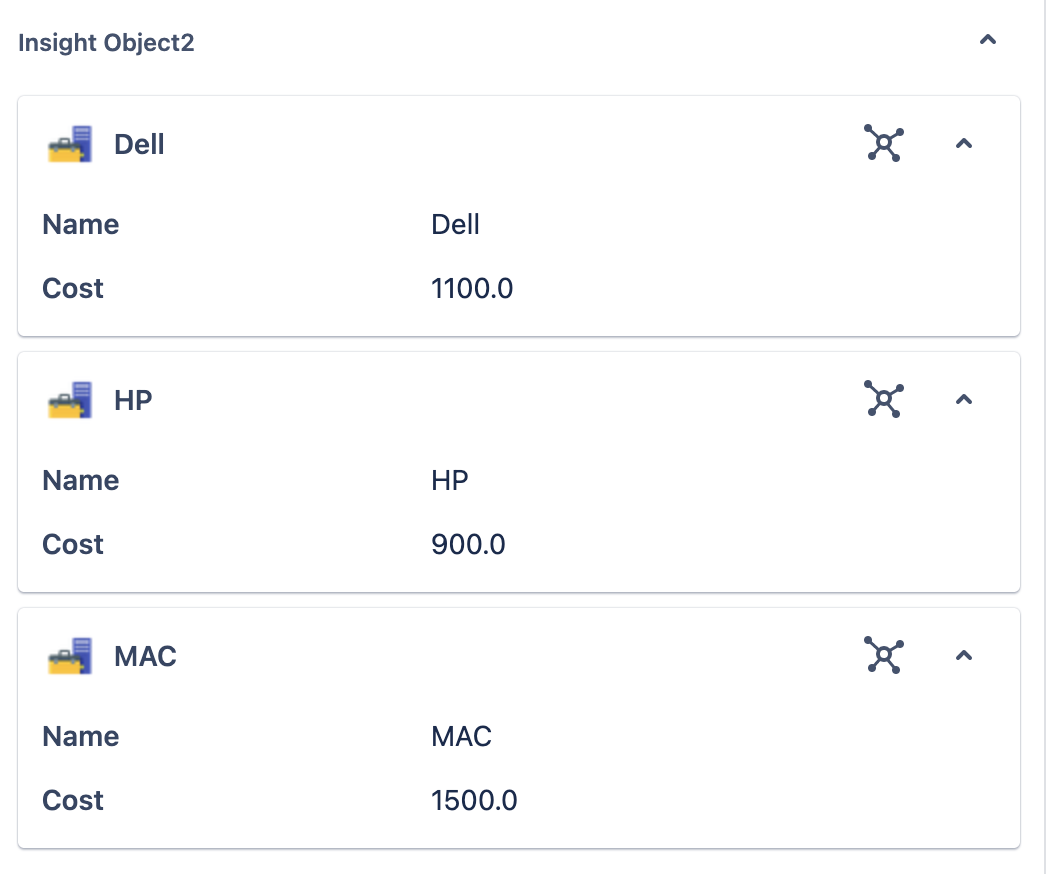This screenshot has height=874, width=1064.
Task: Click the HP object type icon
Action: pos(70,401)
